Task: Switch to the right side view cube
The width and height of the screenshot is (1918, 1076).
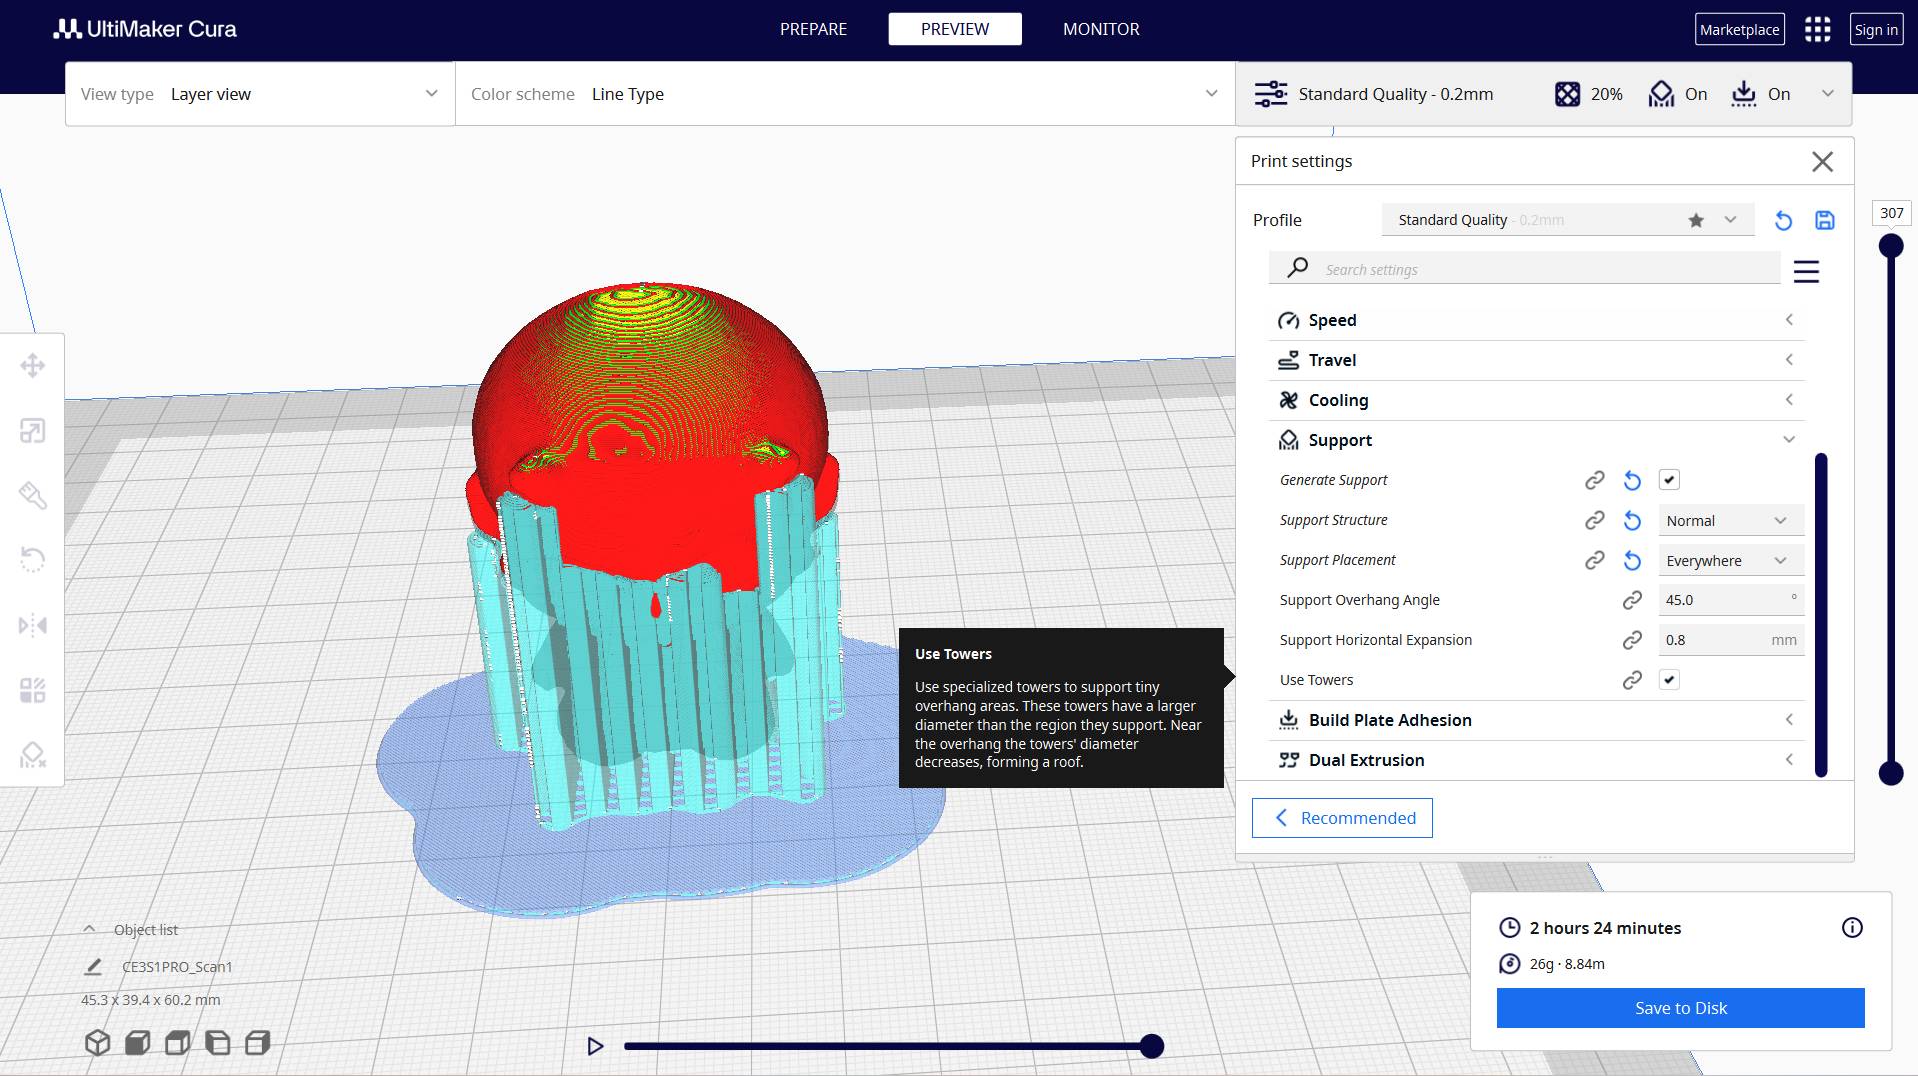Action: 257,1043
